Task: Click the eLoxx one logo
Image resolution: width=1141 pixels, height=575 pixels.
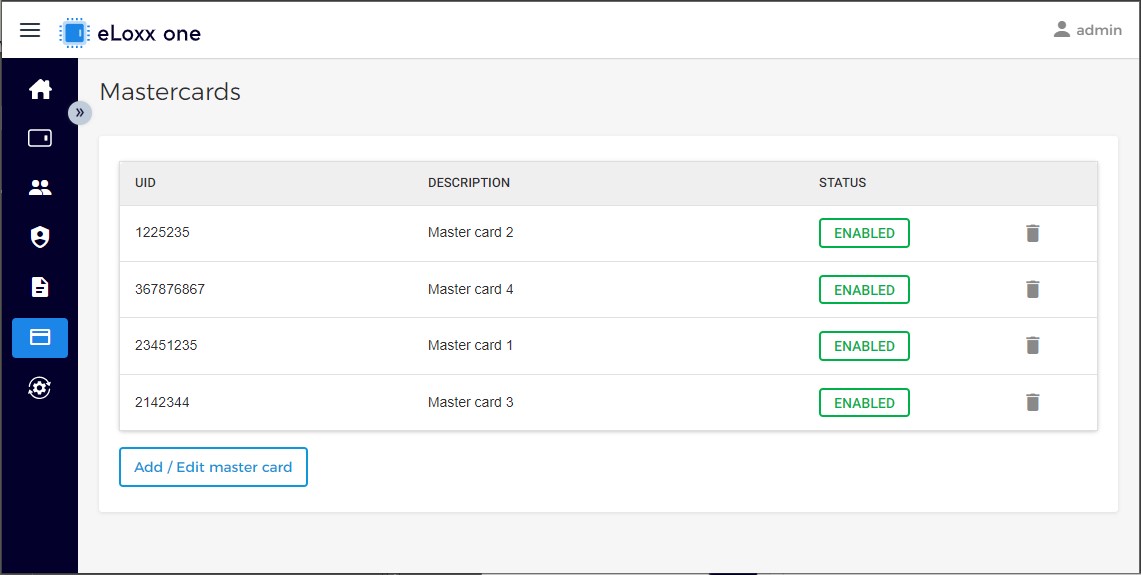Action: tap(130, 33)
